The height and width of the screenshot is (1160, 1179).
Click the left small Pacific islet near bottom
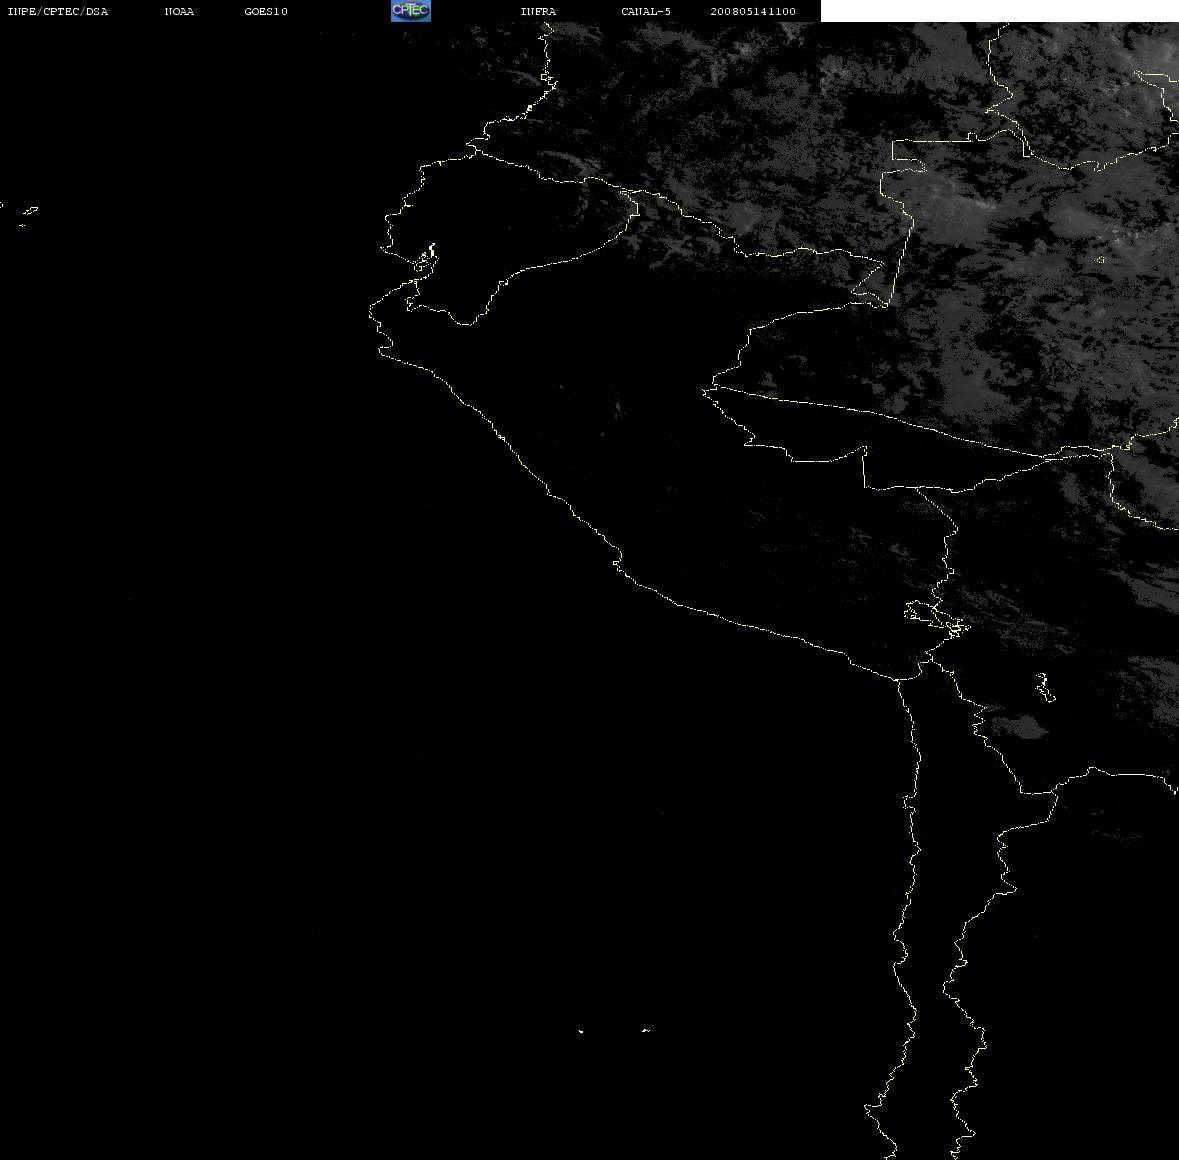click(x=581, y=1031)
